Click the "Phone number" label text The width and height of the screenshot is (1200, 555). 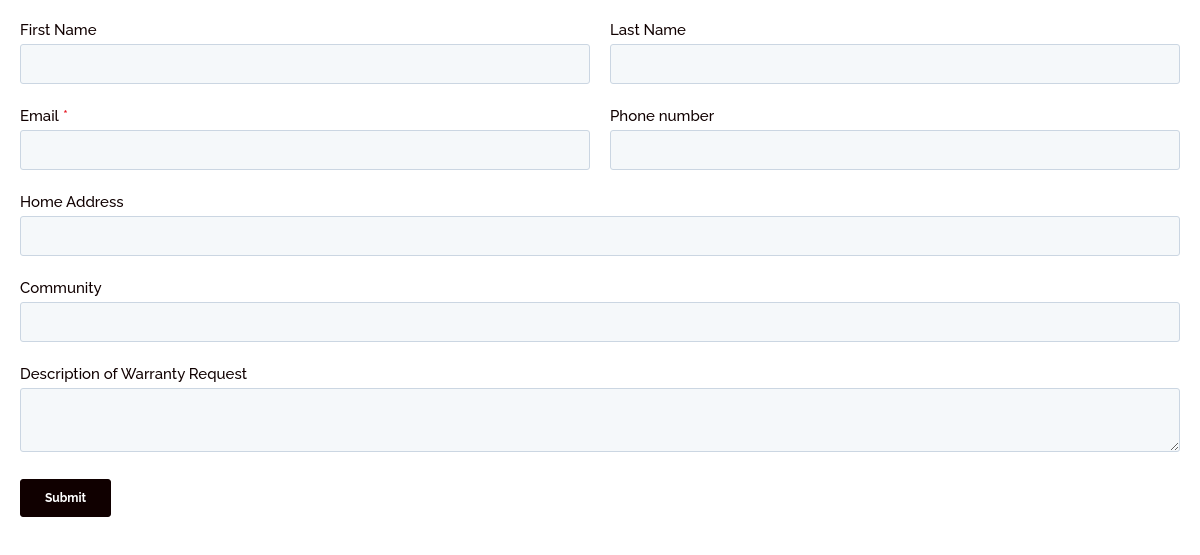tap(662, 116)
